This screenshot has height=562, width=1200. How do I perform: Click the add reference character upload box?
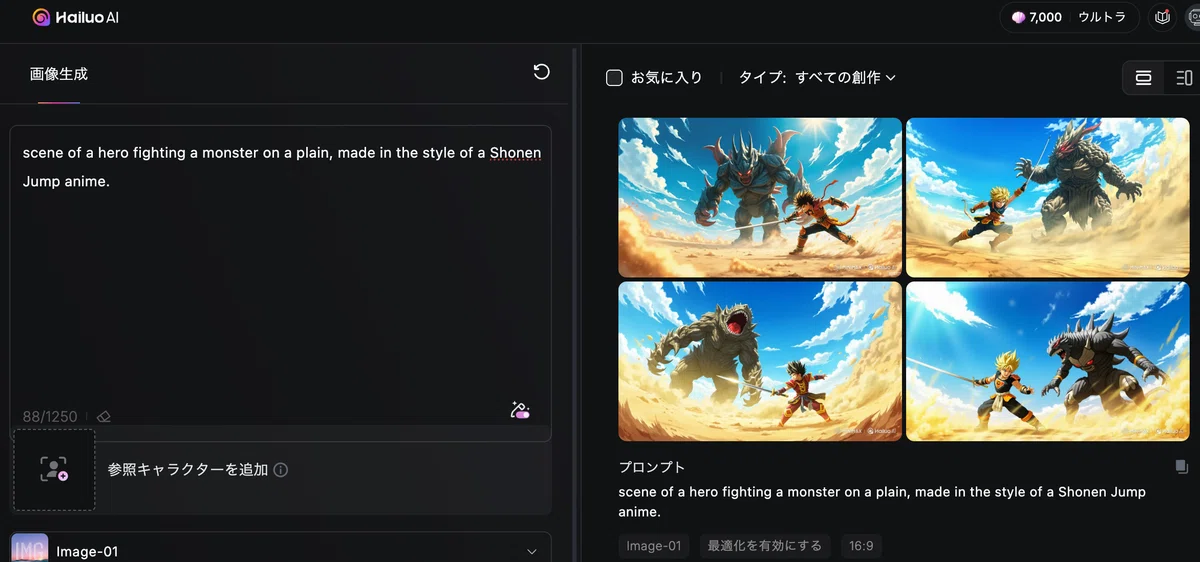click(54, 470)
